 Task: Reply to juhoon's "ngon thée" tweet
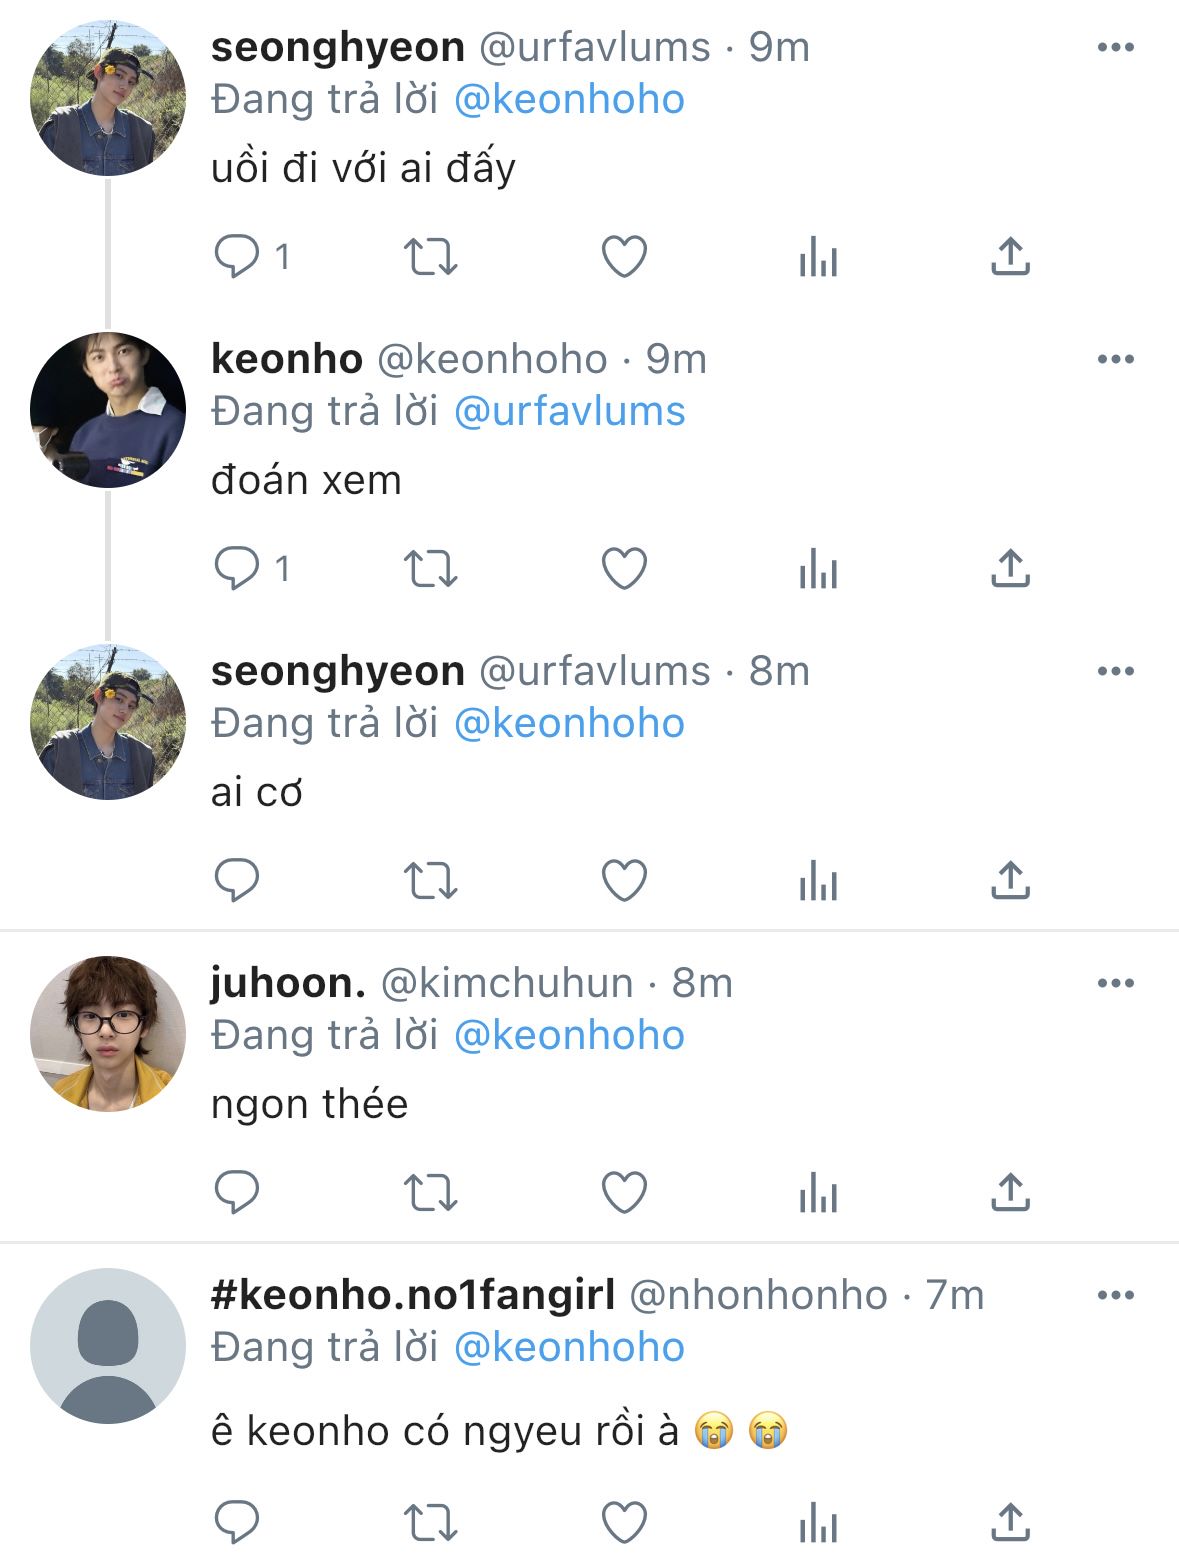click(237, 1193)
